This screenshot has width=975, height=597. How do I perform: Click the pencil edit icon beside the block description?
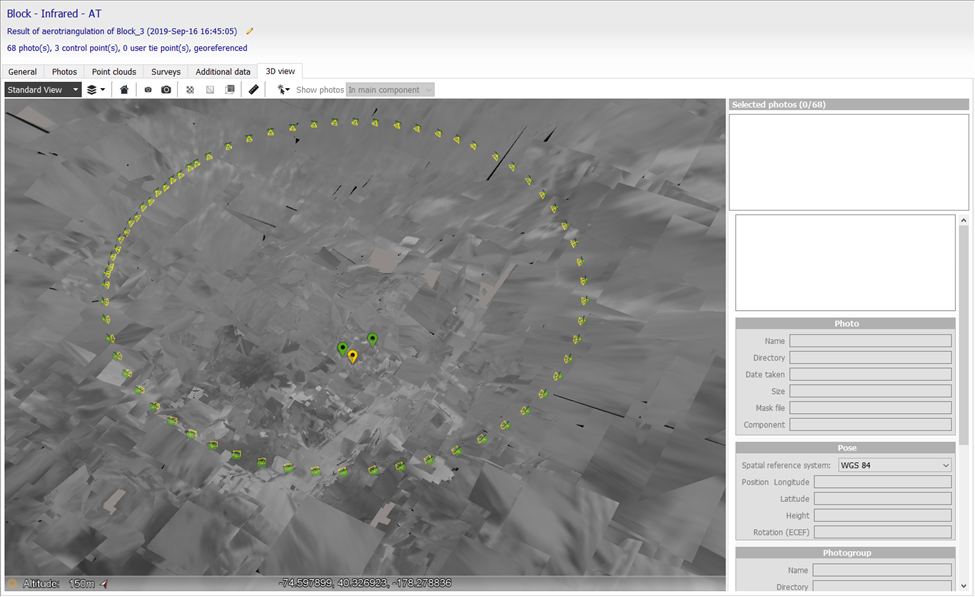point(250,32)
